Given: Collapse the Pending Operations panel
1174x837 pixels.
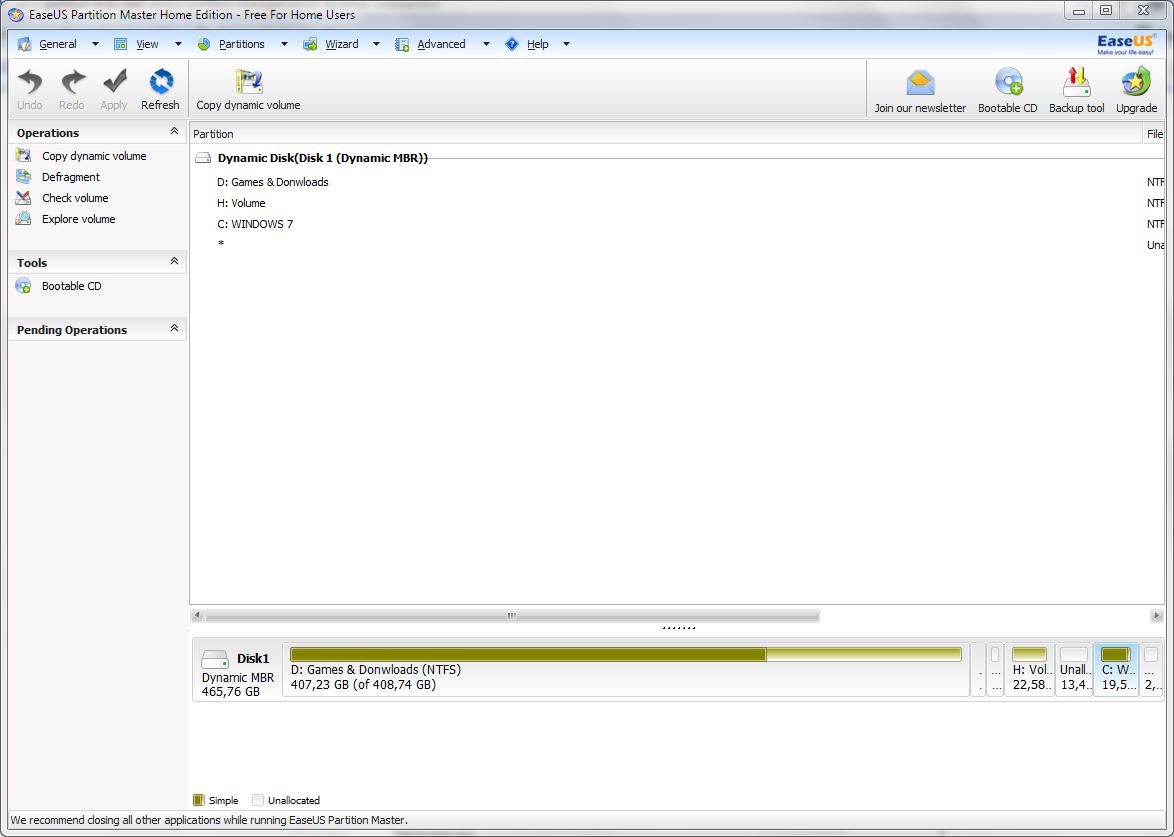Looking at the screenshot, I should [x=174, y=329].
